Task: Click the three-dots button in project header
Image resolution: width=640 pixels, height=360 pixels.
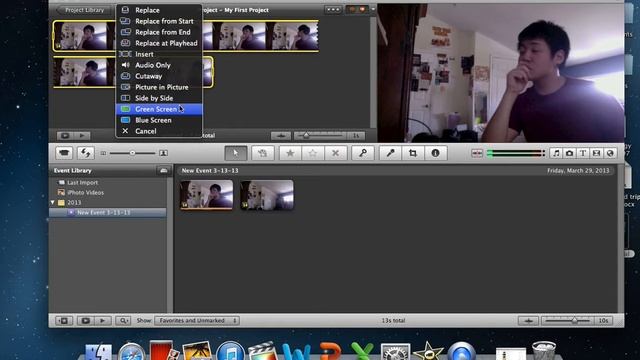Action: [333, 9]
